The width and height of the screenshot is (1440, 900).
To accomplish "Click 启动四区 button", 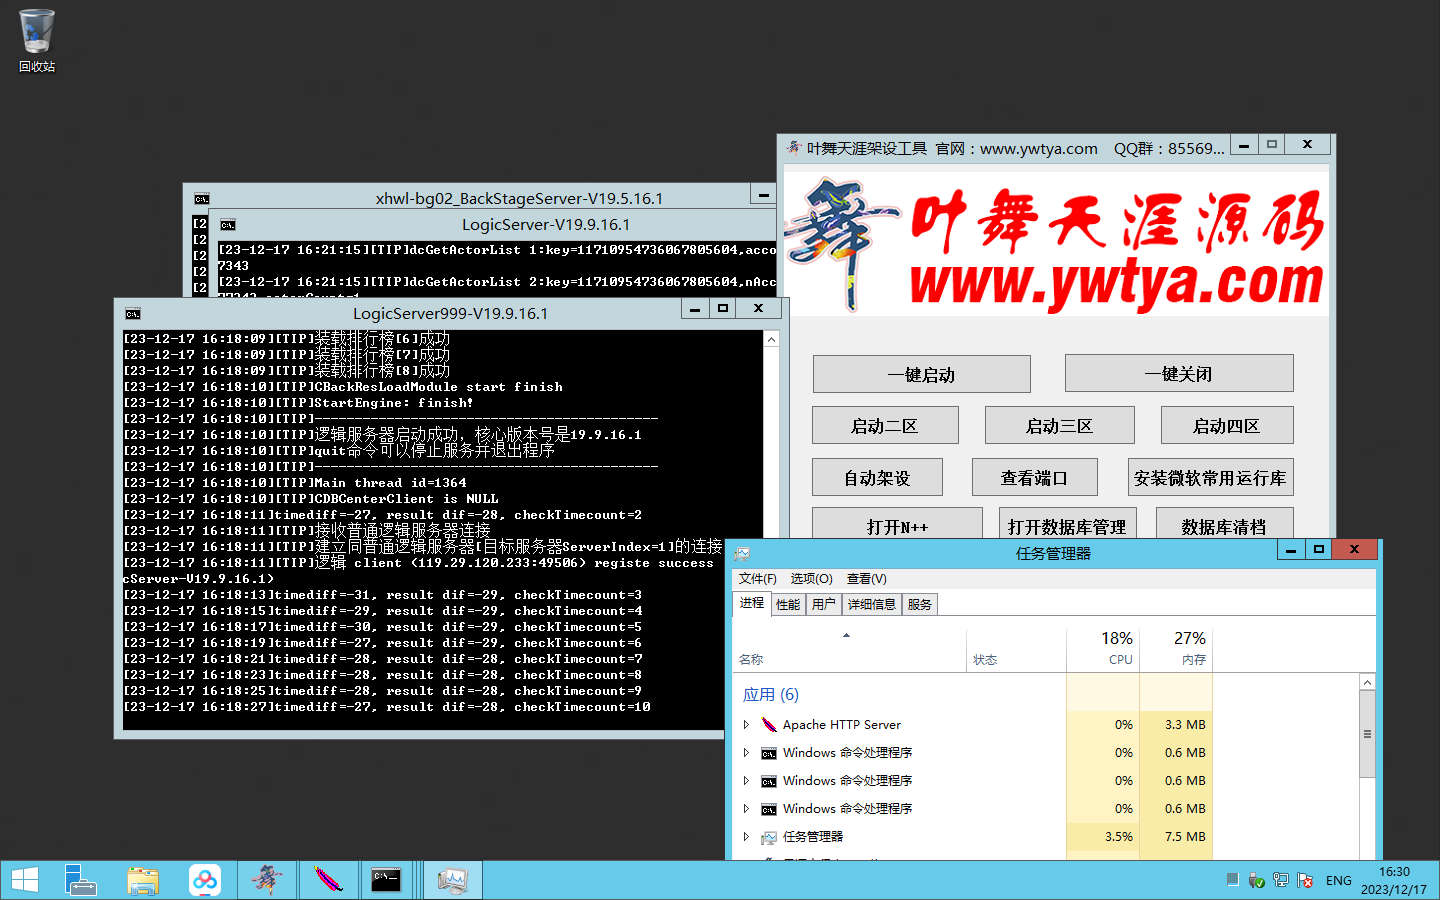I will pyautogui.click(x=1227, y=425).
